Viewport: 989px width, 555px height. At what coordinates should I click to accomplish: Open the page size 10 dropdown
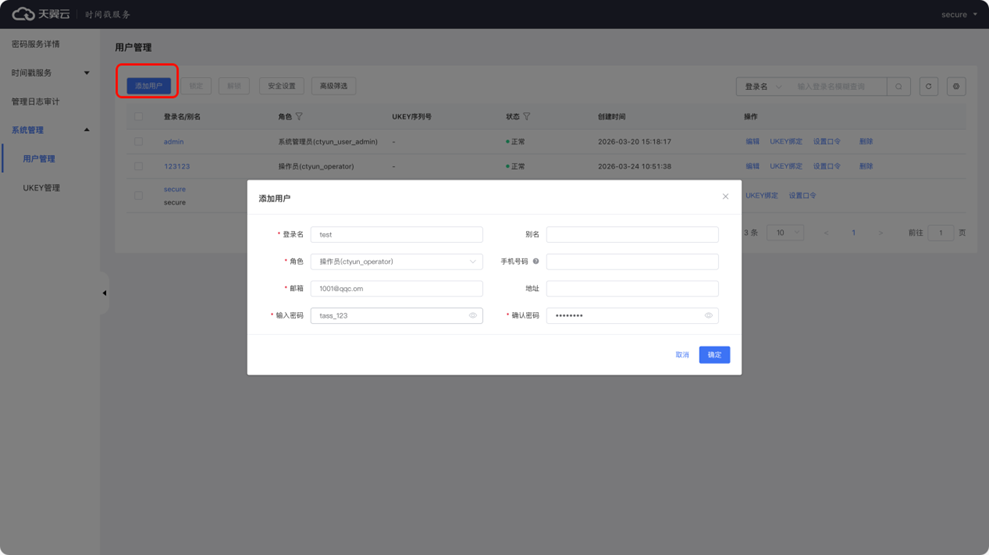pyautogui.click(x=785, y=233)
